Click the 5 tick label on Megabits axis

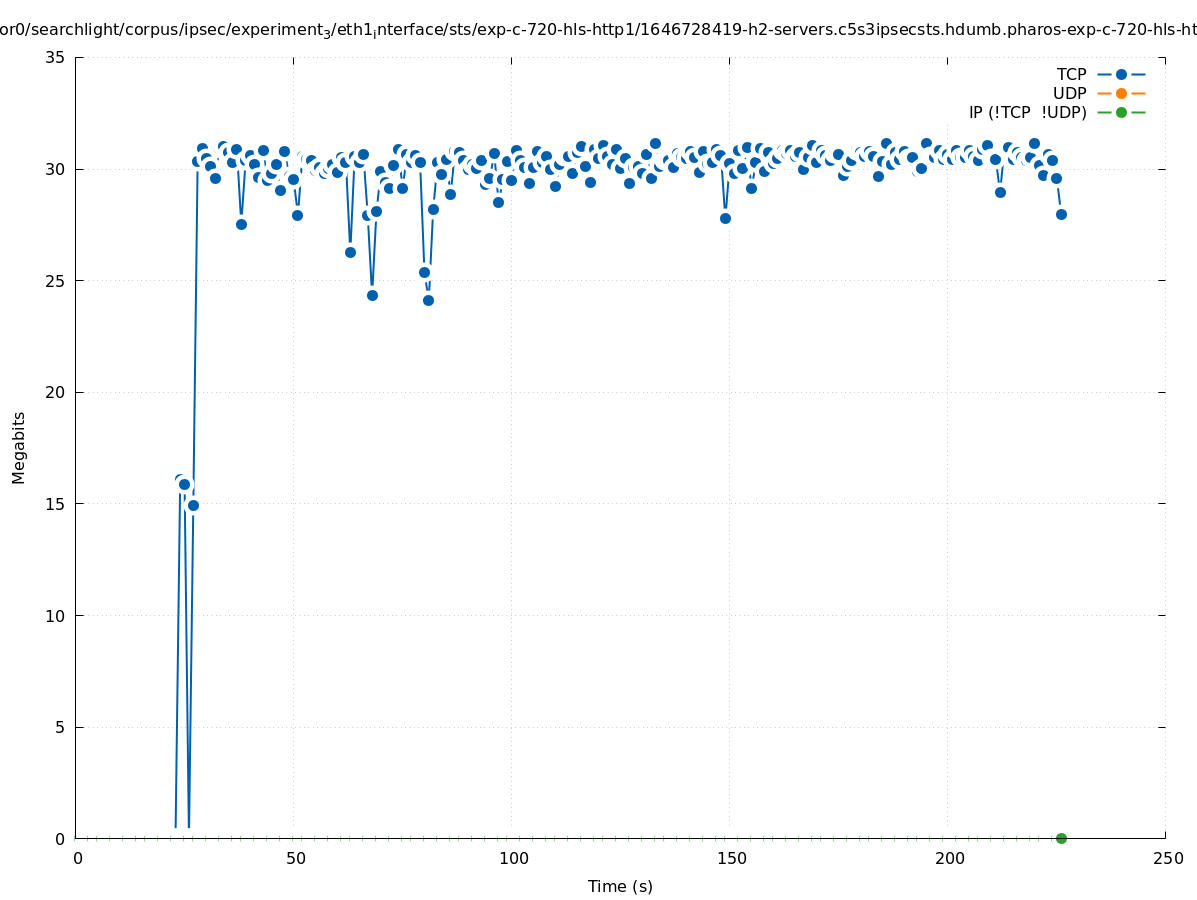[60, 727]
